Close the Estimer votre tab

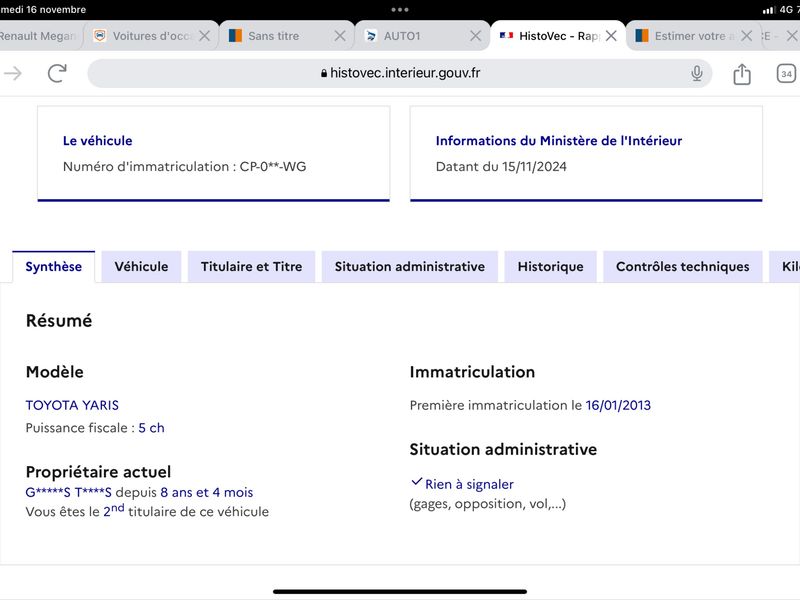[746, 36]
